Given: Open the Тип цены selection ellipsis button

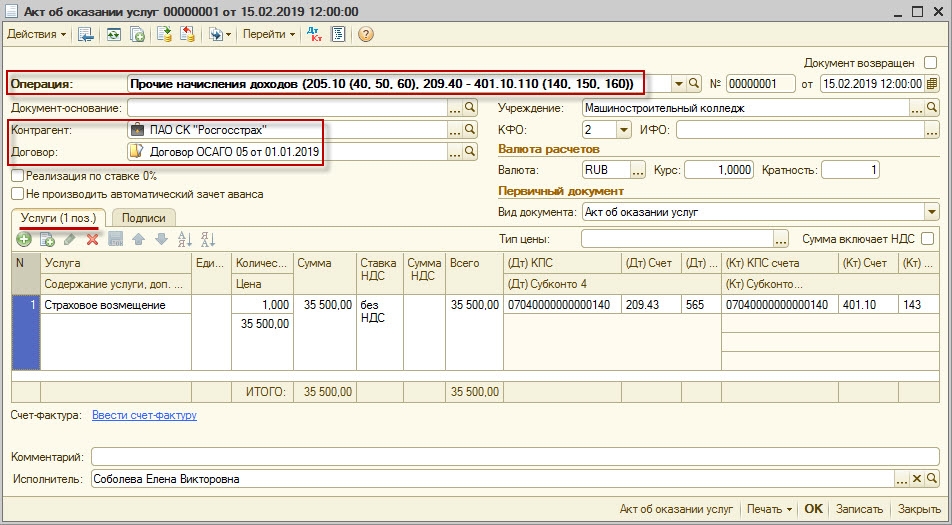Looking at the screenshot, I should click(x=781, y=239).
